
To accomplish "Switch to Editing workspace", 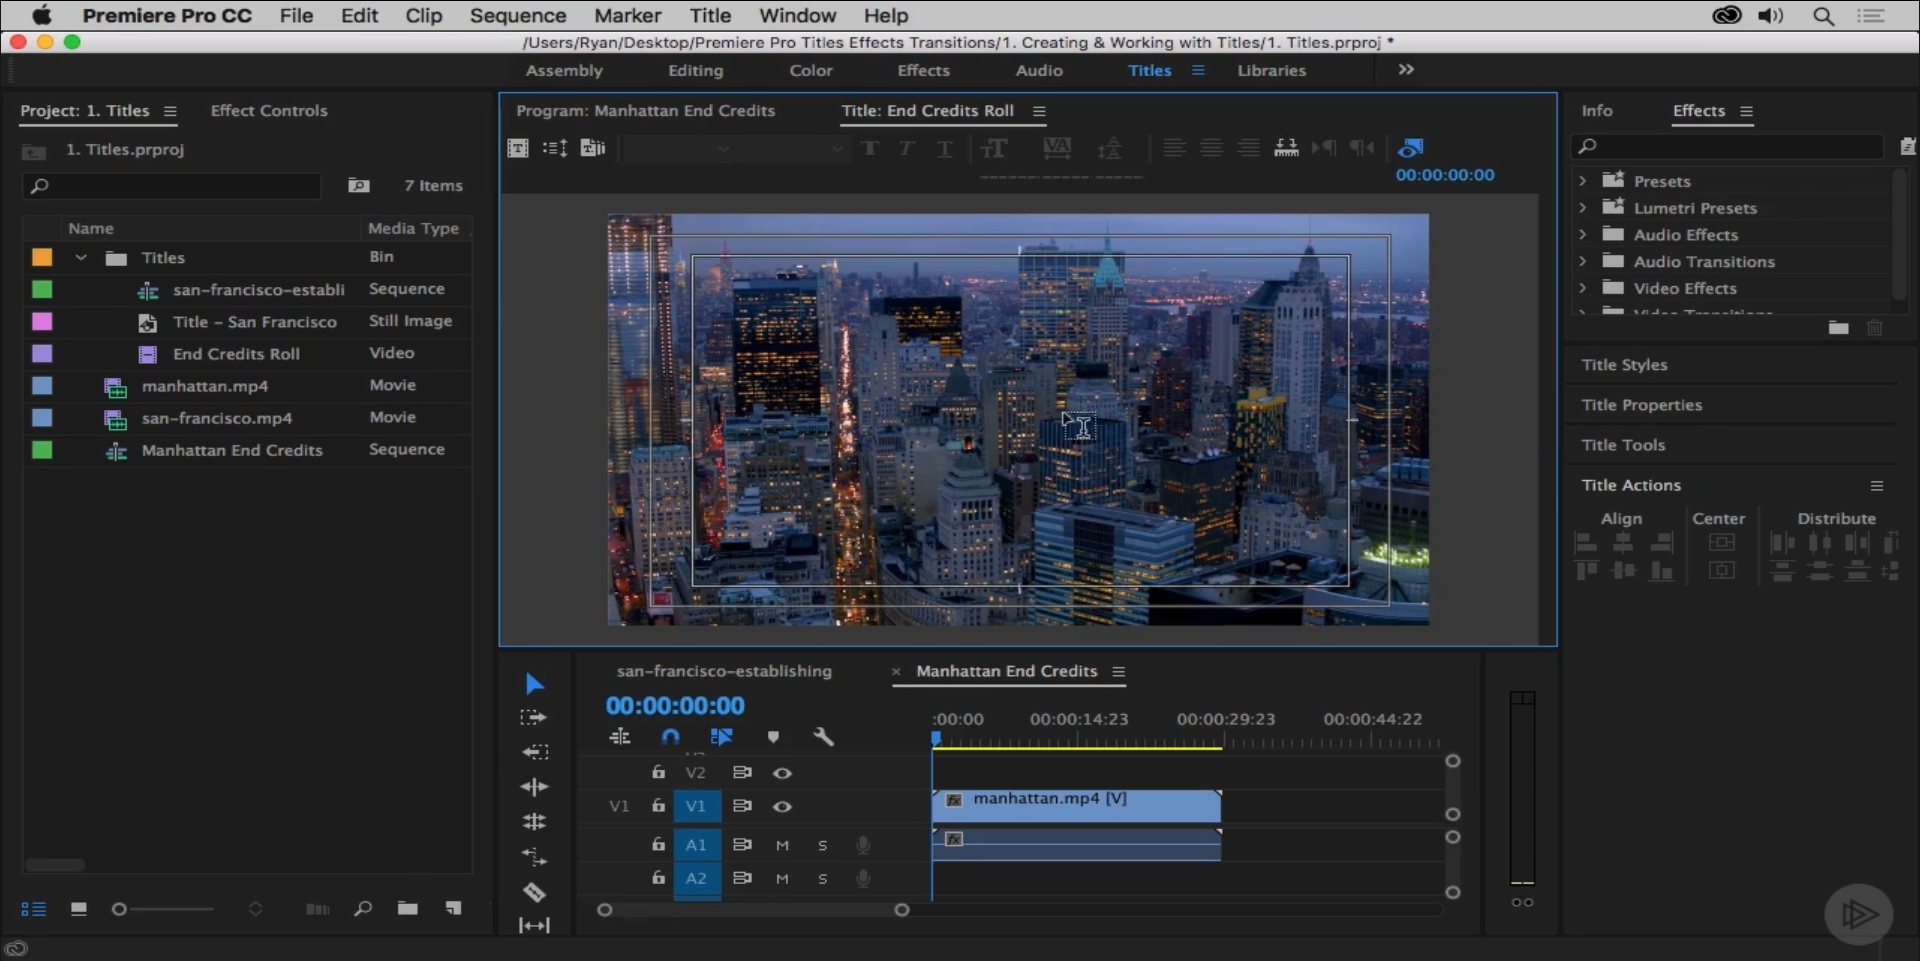I will pos(695,71).
